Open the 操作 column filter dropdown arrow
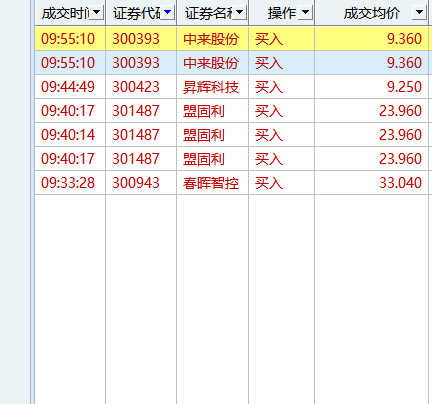Image resolution: width=432 pixels, height=404 pixels. pyautogui.click(x=305, y=13)
